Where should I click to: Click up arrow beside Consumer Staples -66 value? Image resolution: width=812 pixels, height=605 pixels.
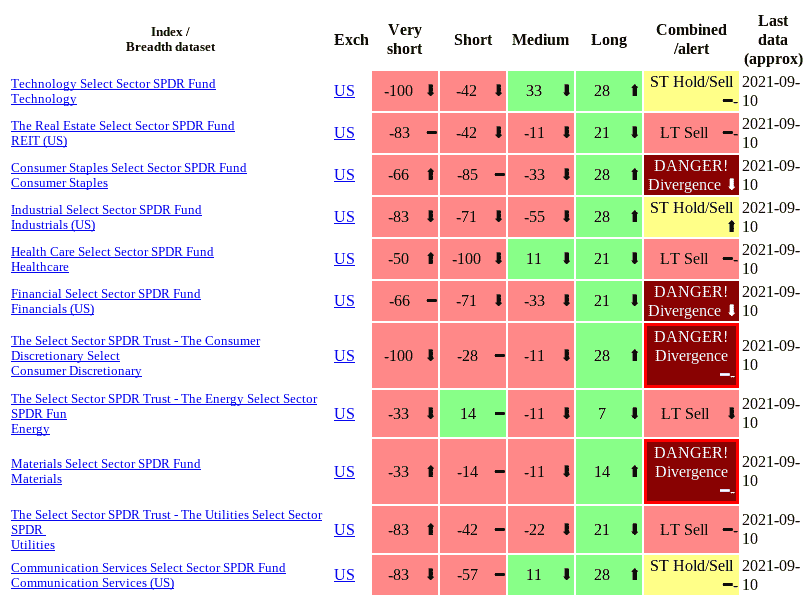click(x=430, y=175)
